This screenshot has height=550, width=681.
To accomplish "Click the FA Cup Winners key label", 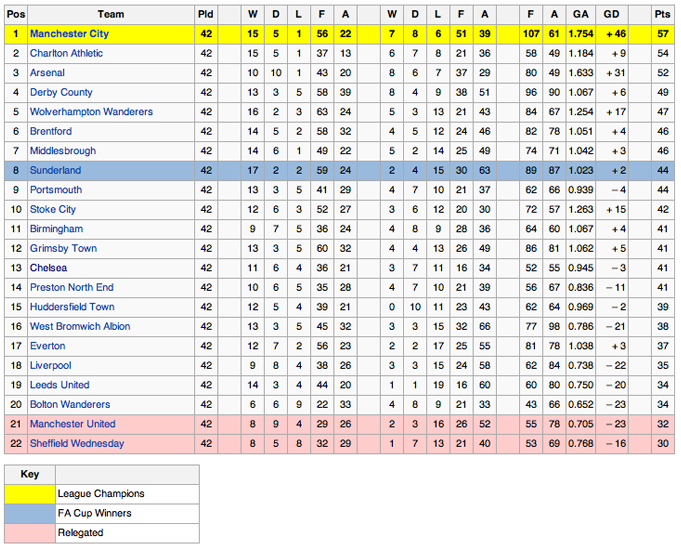I will tap(94, 514).
